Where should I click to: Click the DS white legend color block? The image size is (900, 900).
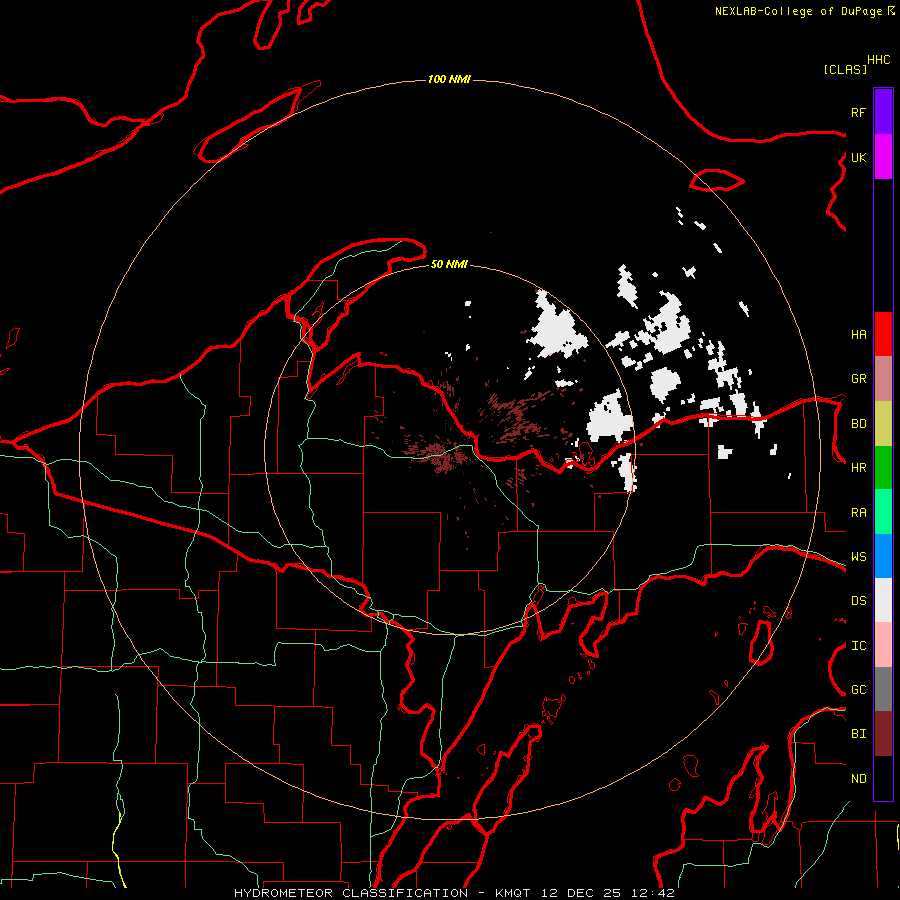pyautogui.click(x=883, y=600)
